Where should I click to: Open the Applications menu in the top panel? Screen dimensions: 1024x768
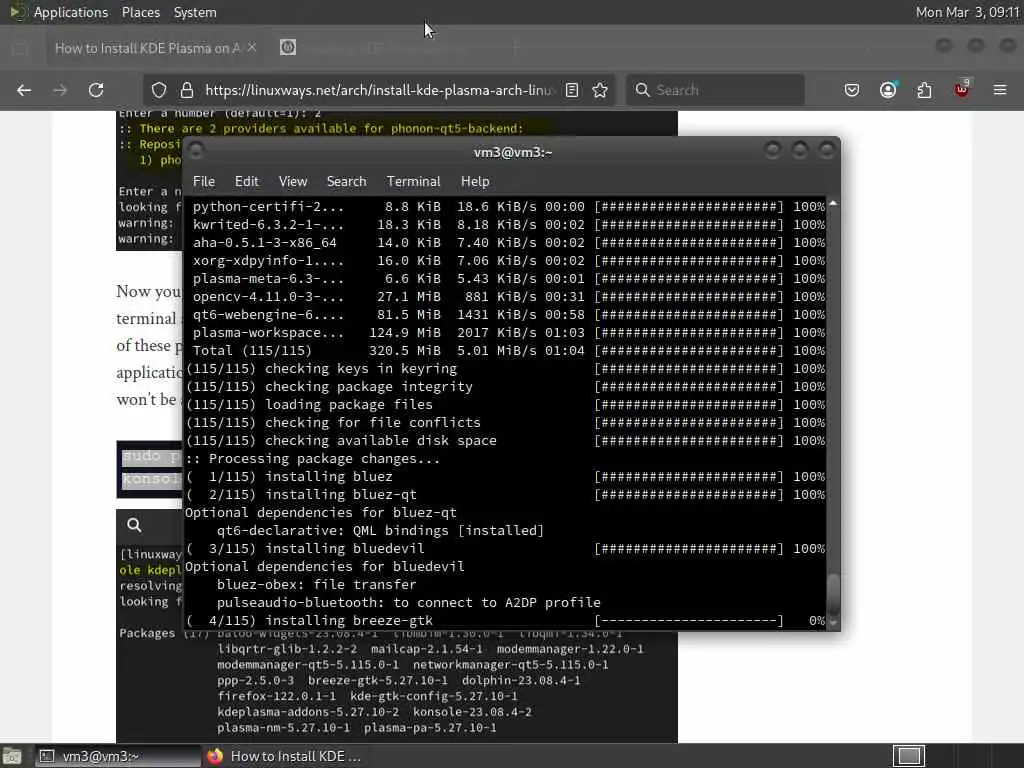(x=71, y=12)
